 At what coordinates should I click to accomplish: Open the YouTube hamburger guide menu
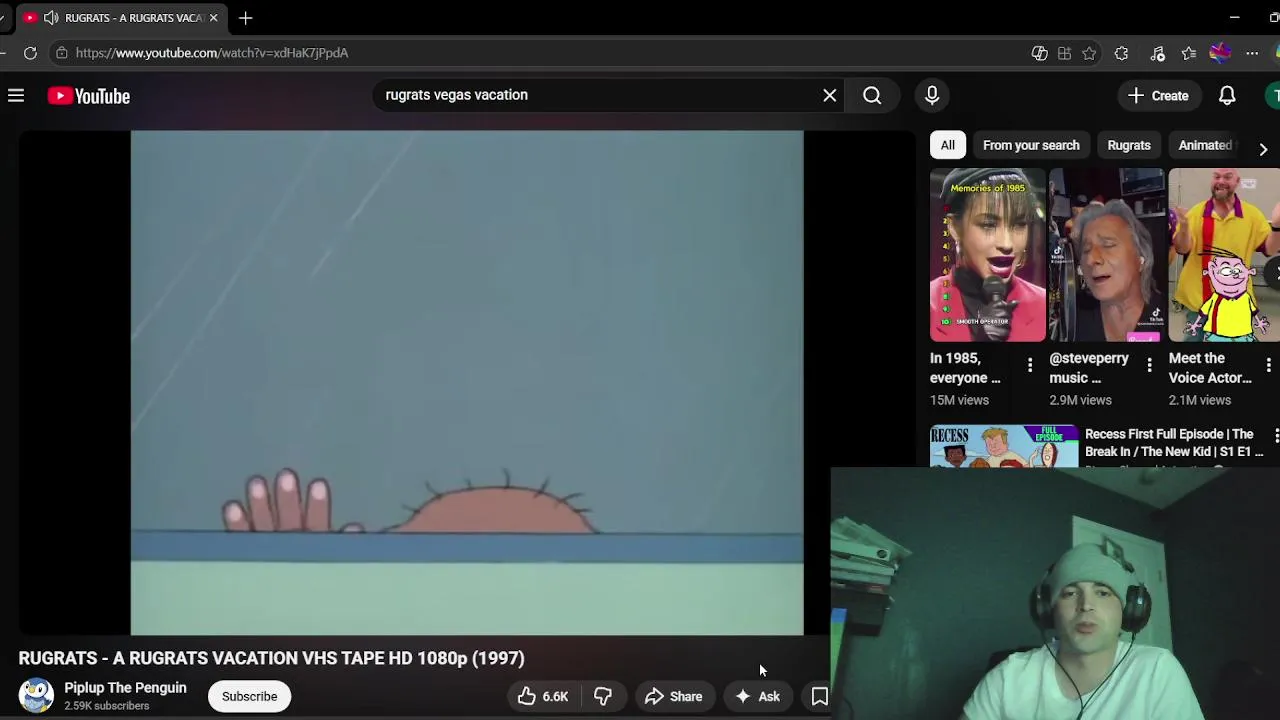(x=16, y=96)
